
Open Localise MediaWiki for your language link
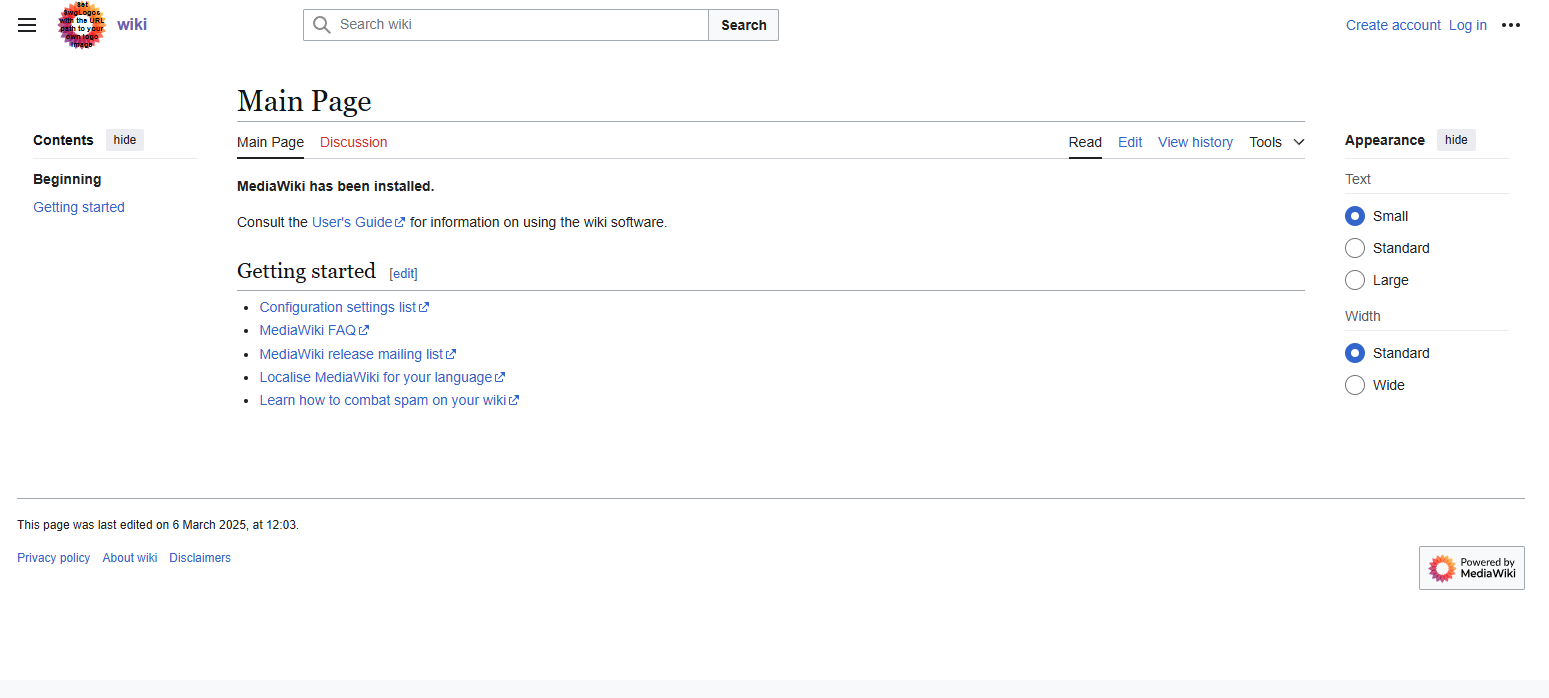[382, 377]
